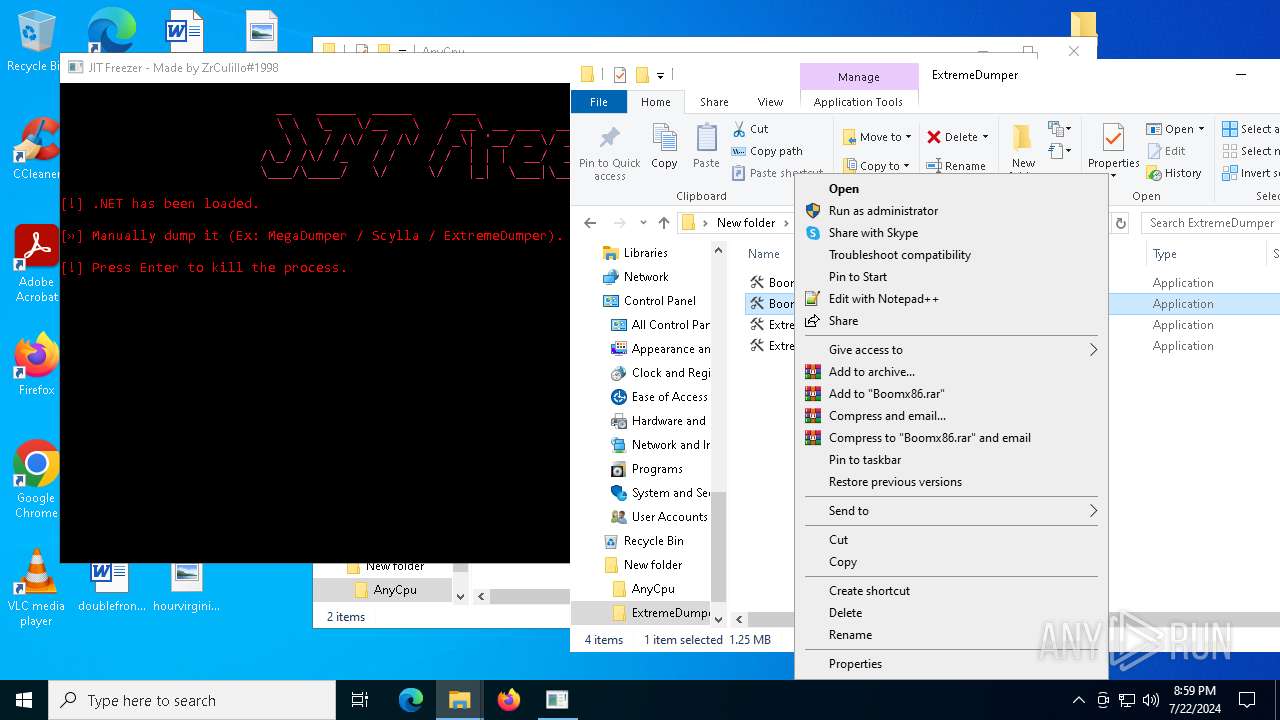Screen dimensions: 1280x720
Task: Open VLC media player desktop icon
Action: pyautogui.click(x=36, y=588)
